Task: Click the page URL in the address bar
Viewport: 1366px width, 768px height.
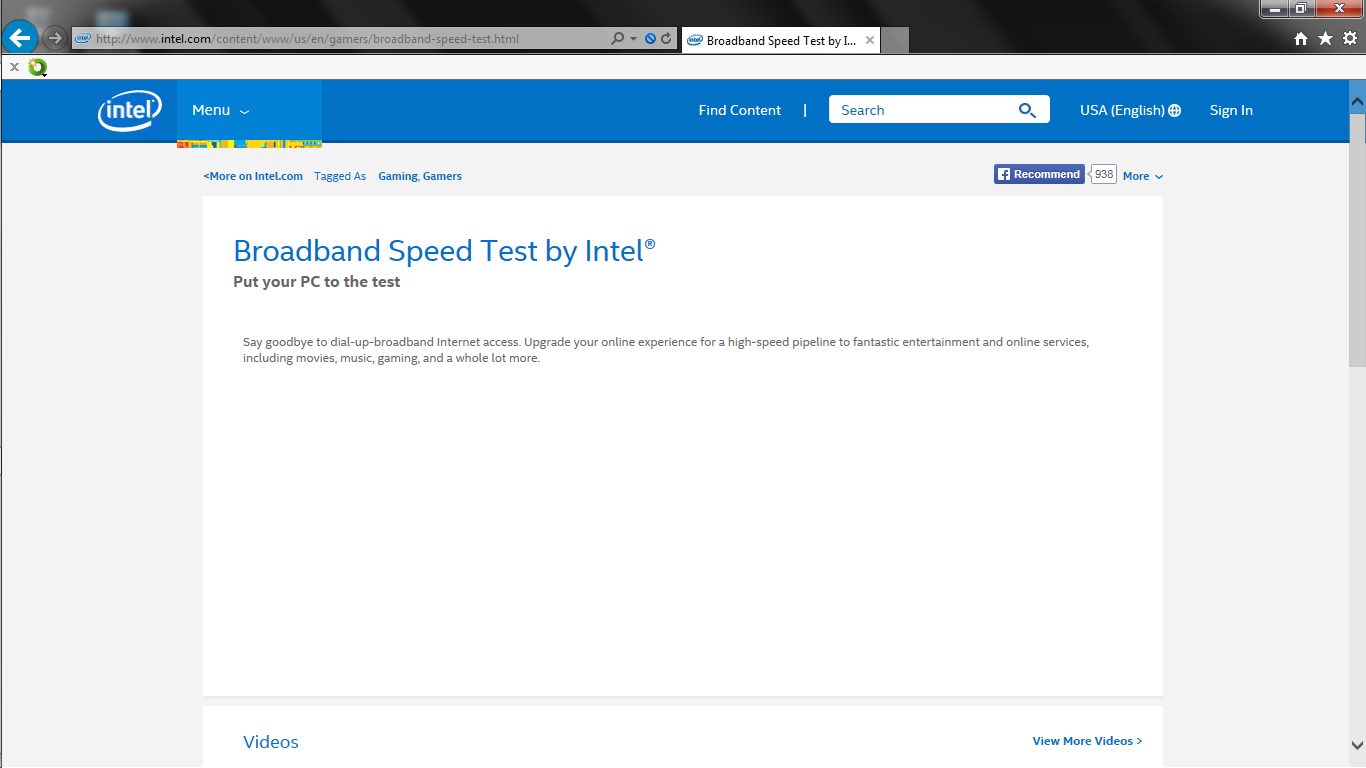Action: (x=307, y=39)
